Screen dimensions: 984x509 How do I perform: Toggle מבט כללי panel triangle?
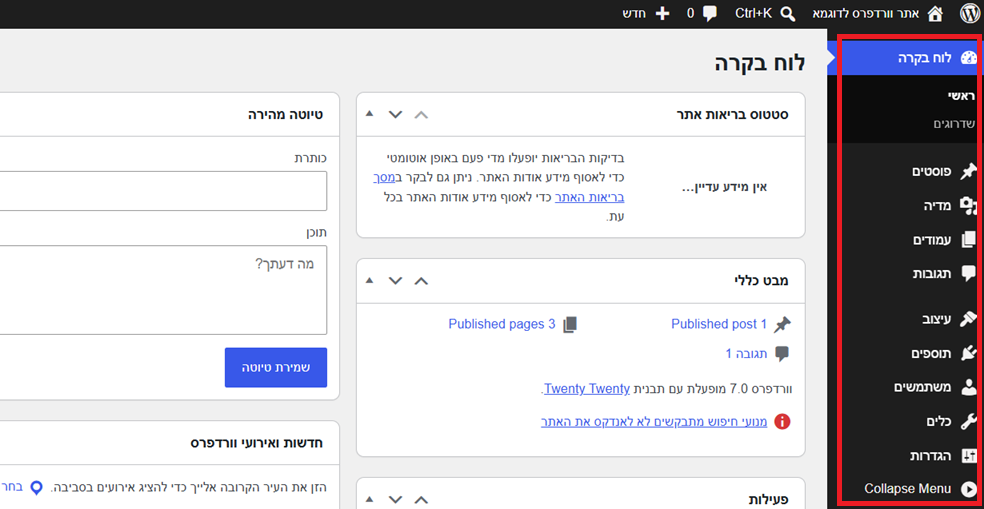point(370,280)
